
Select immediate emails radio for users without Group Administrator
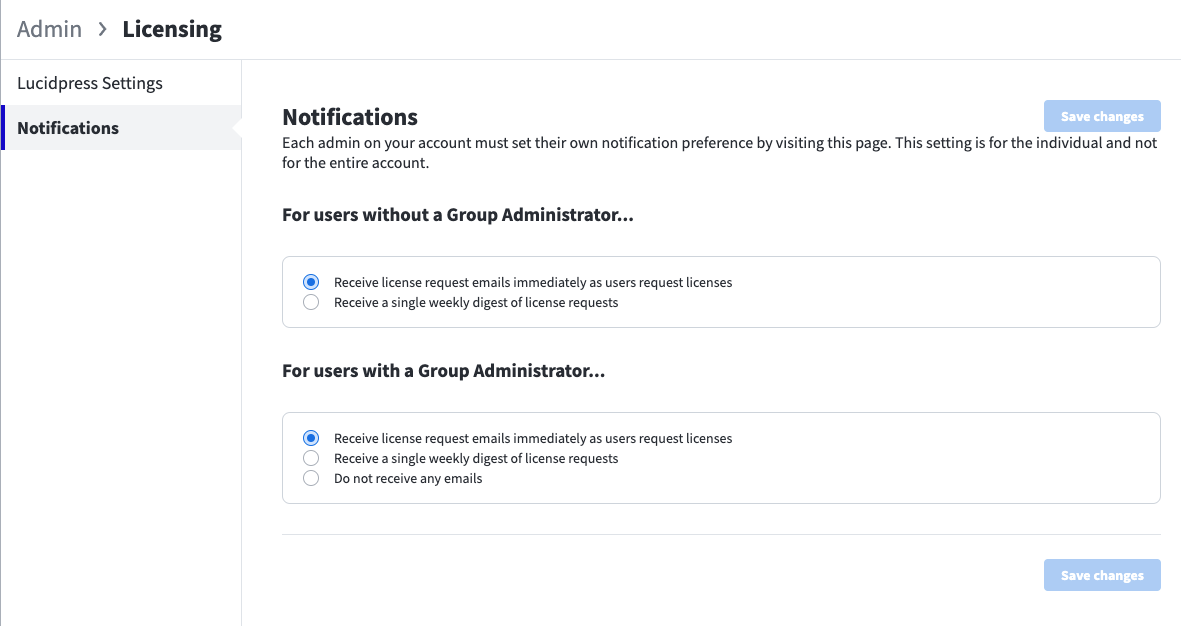[311, 282]
